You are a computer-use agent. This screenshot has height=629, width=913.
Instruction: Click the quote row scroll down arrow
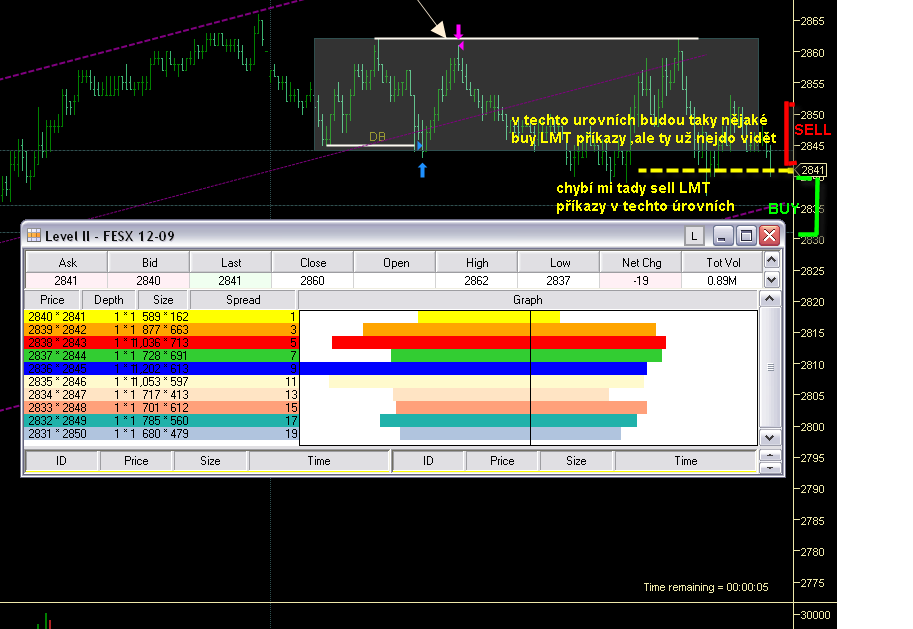point(772,280)
